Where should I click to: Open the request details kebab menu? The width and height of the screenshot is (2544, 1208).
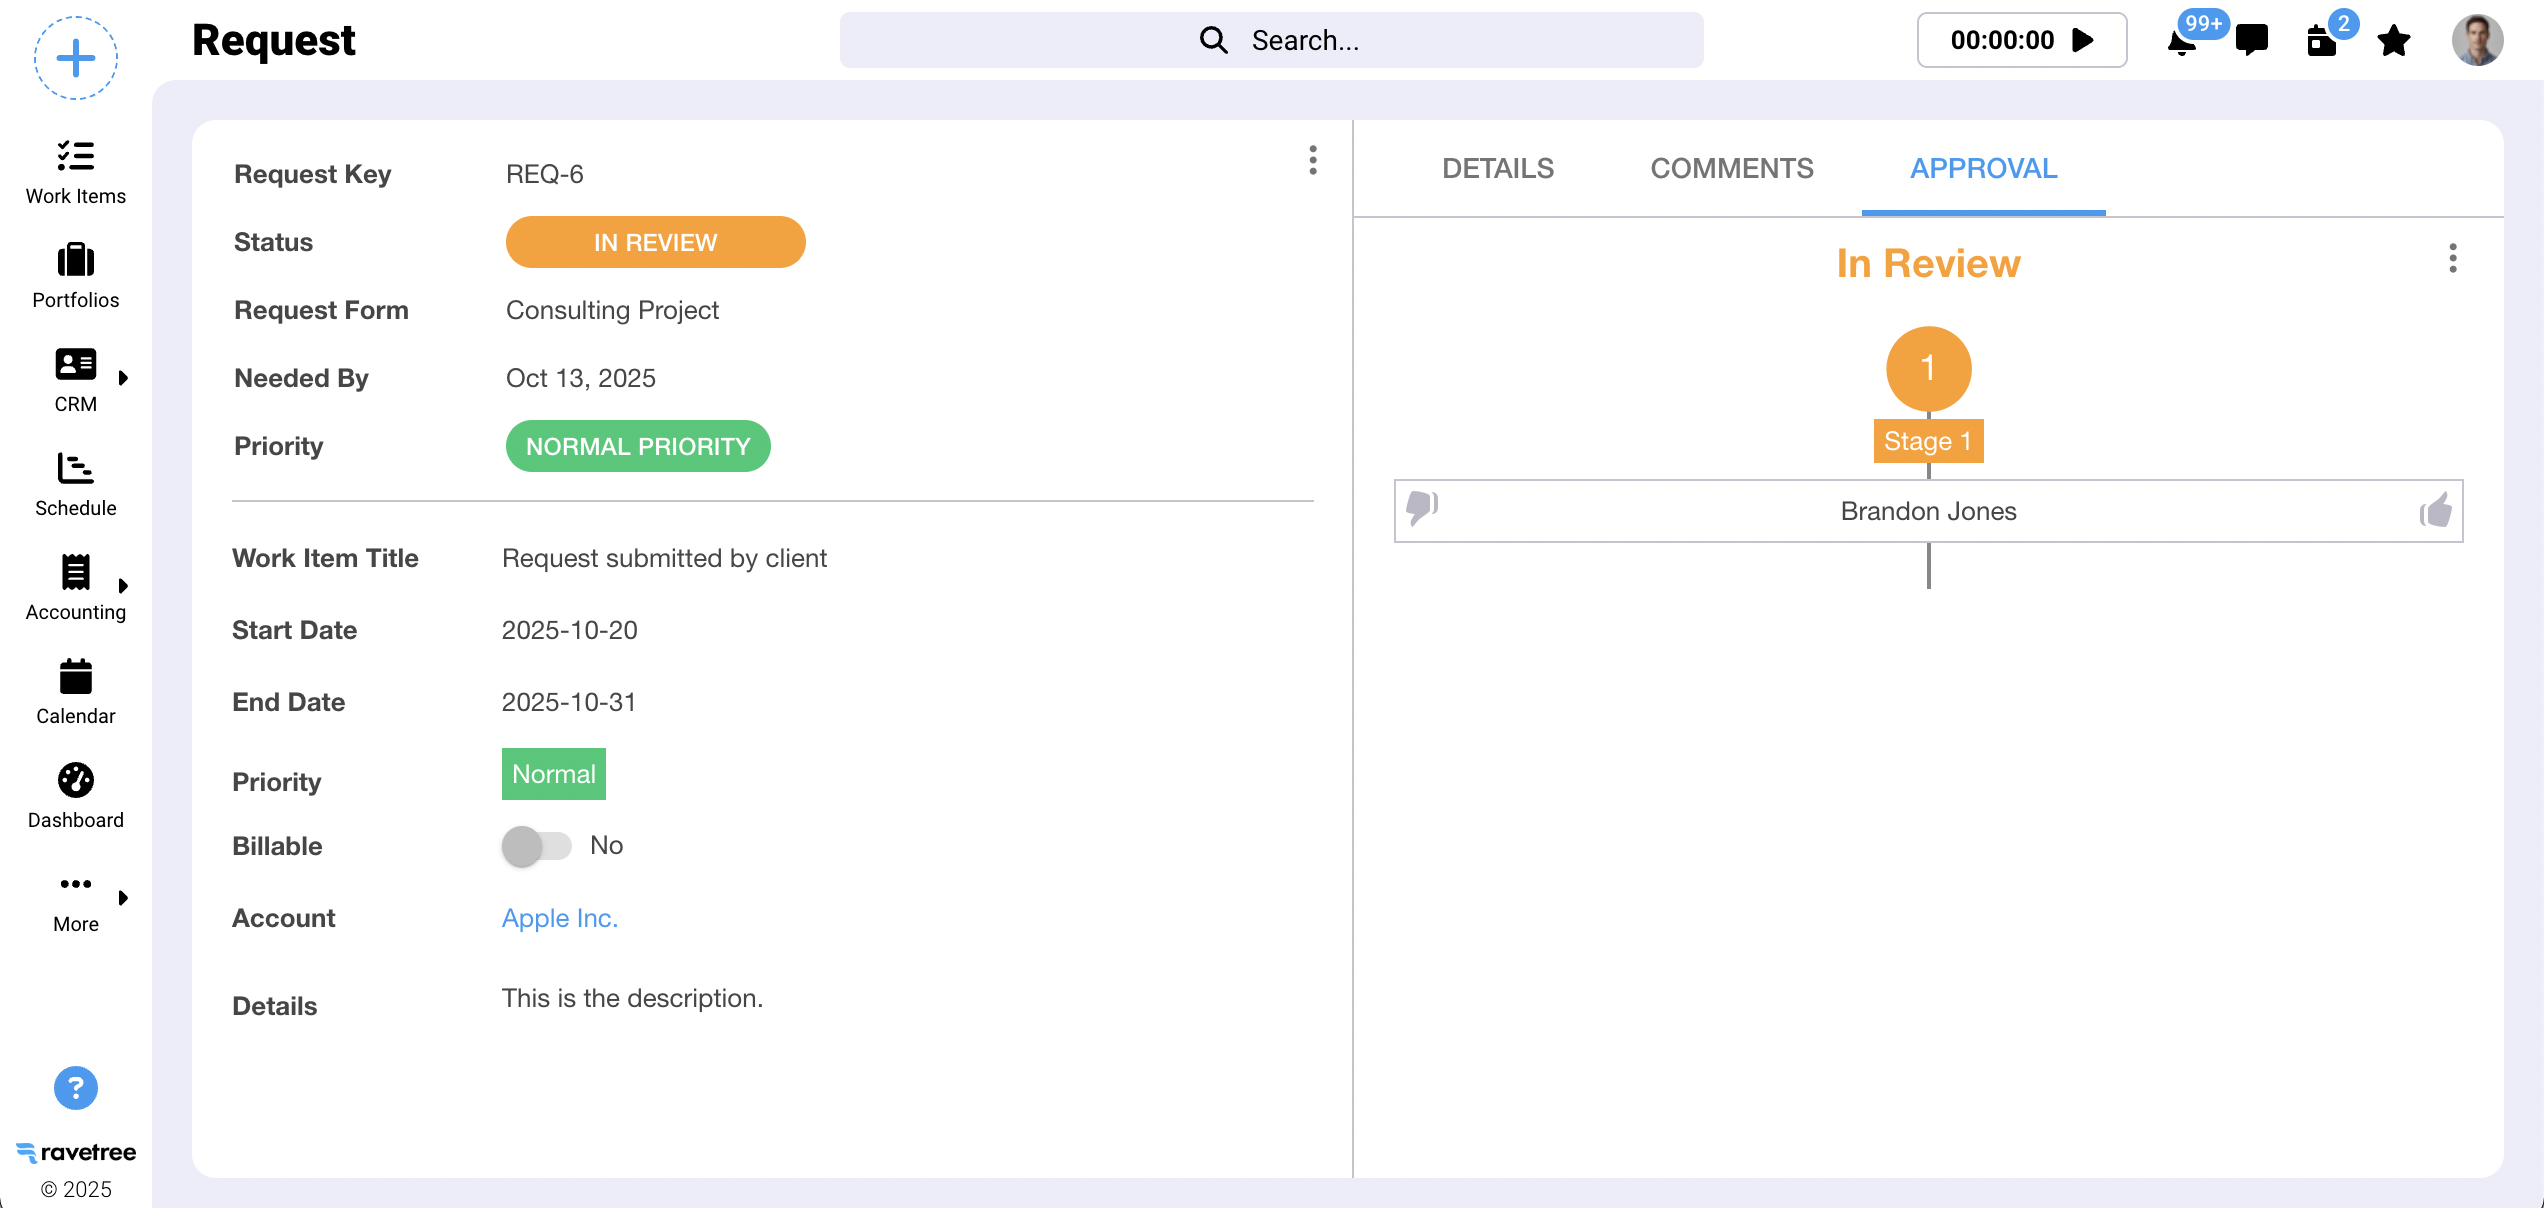pos(1313,160)
